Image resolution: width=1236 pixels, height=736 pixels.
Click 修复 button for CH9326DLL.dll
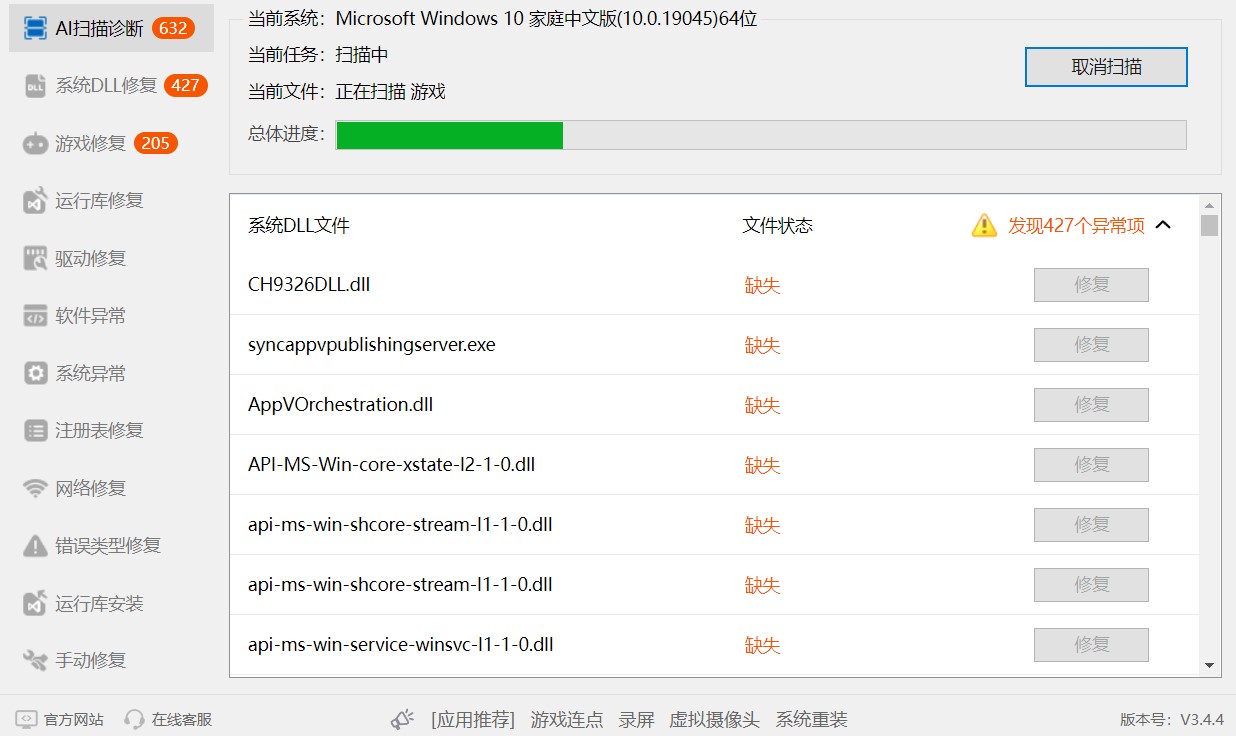(x=1090, y=285)
